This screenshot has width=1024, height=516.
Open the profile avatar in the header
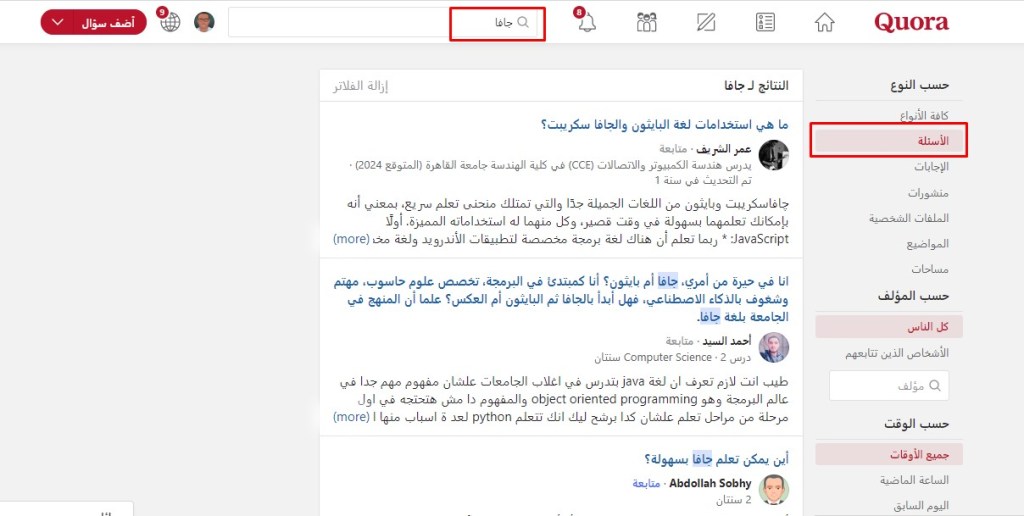[x=204, y=22]
